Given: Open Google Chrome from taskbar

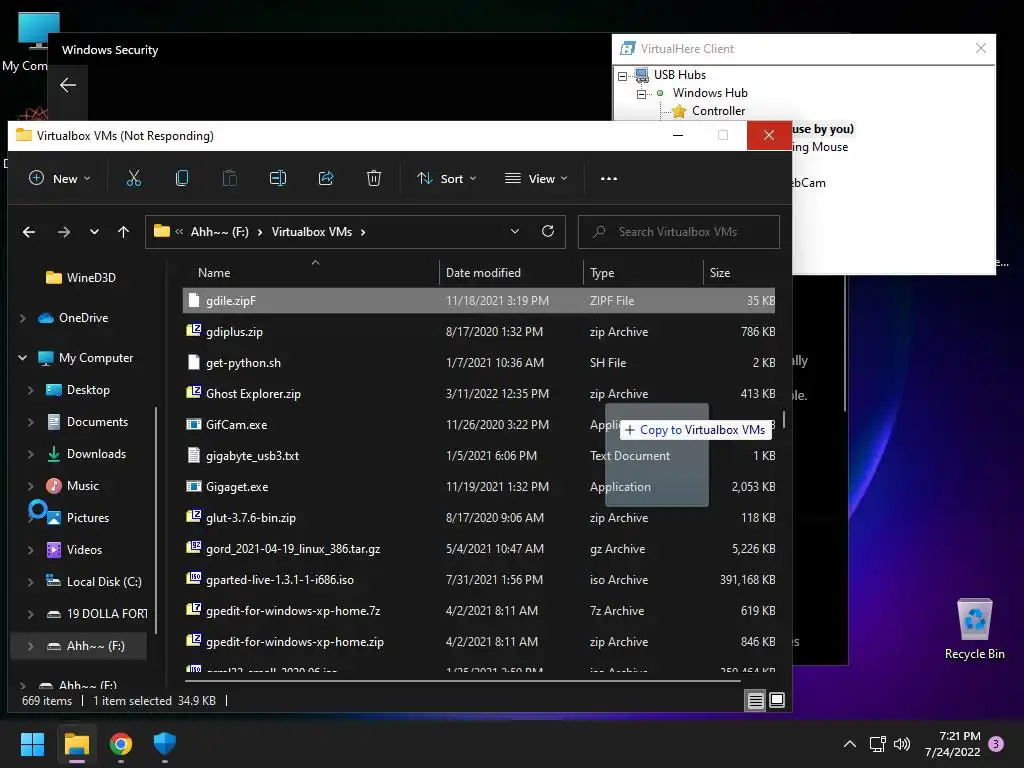Looking at the screenshot, I should [x=121, y=744].
